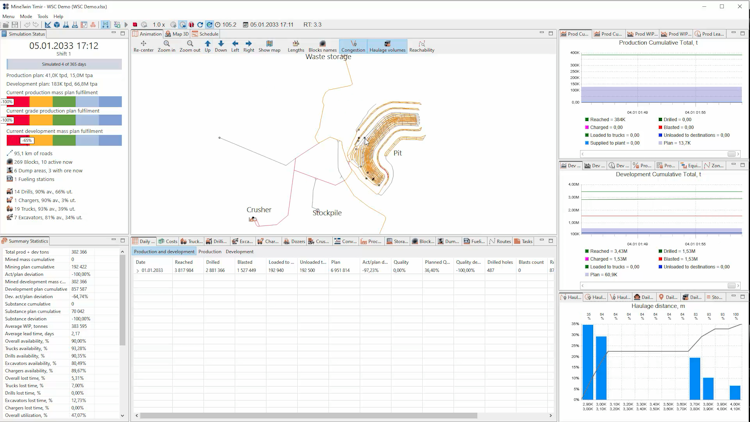Click the chart axes toolbar icon
Image resolution: width=750 pixels, height=422 pixels.
click(x=48, y=24)
